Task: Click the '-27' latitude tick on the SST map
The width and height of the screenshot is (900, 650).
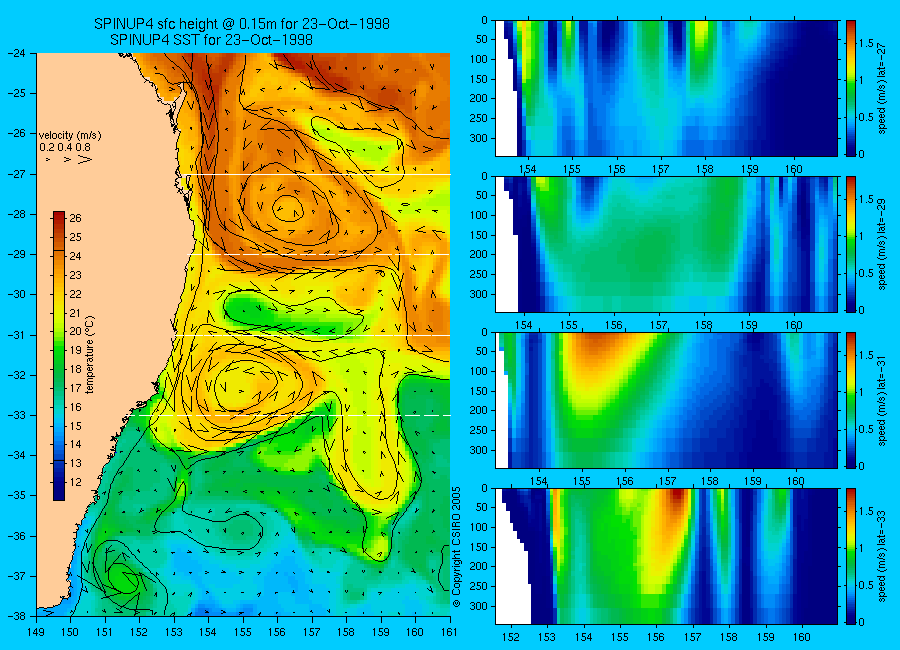Action: click(17, 174)
